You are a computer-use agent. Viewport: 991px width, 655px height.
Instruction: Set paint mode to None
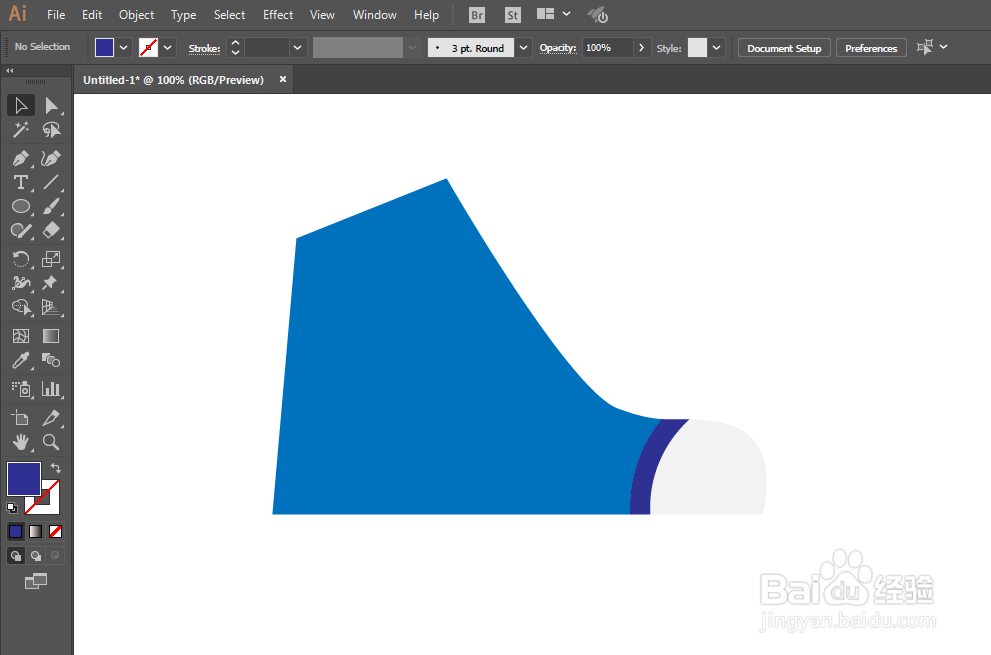pyautogui.click(x=56, y=532)
